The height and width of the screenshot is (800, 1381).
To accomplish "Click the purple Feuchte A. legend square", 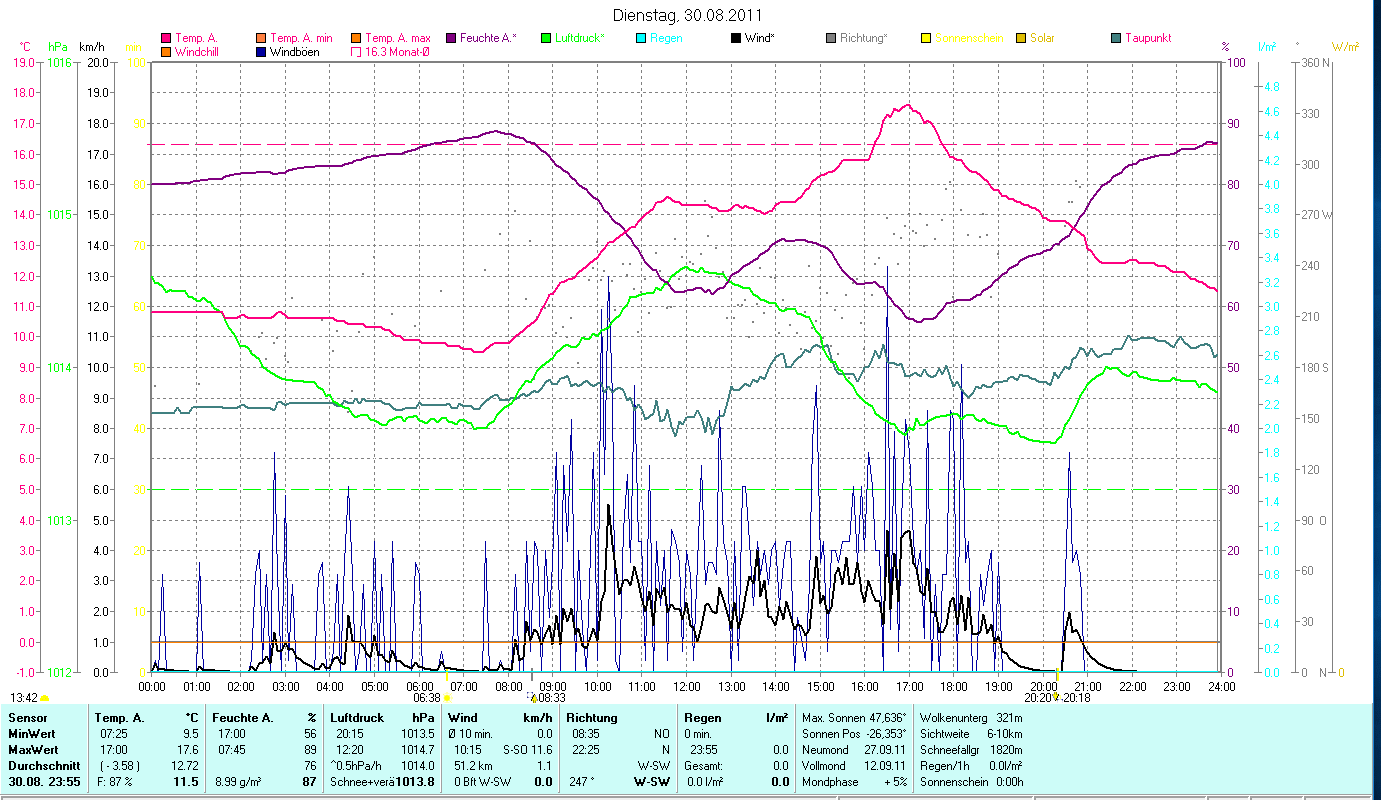I will (451, 38).
